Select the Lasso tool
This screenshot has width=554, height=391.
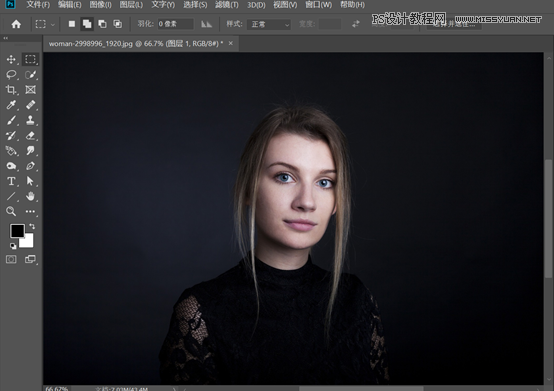coord(11,75)
